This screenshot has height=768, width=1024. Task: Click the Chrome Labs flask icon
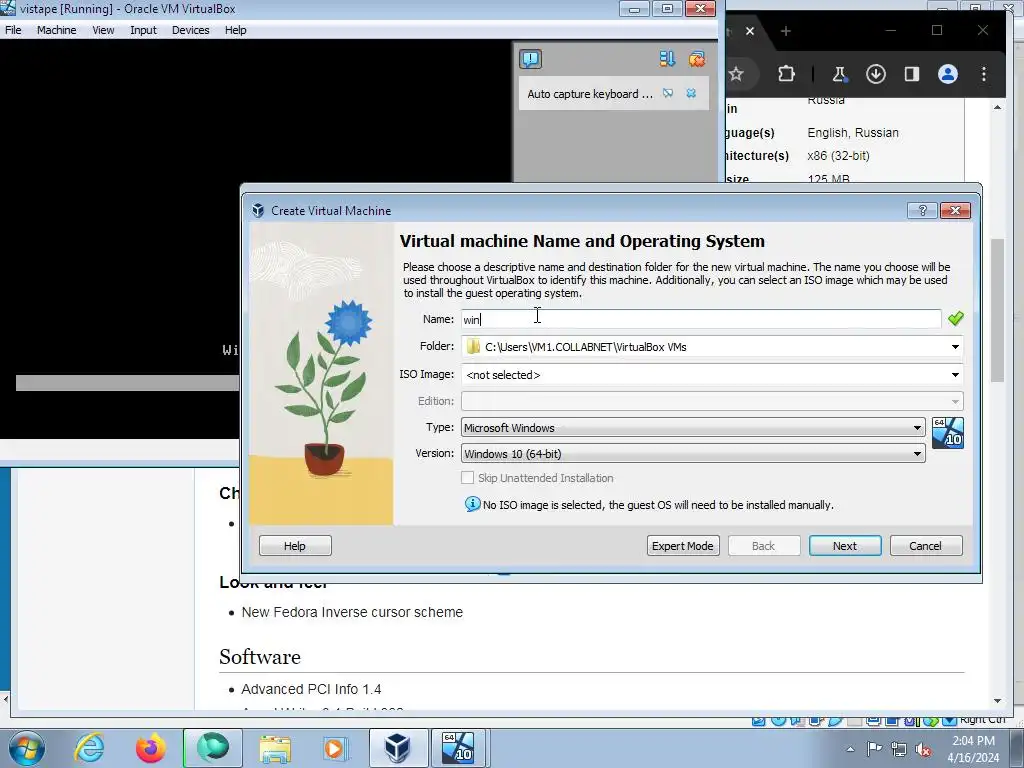pos(839,74)
